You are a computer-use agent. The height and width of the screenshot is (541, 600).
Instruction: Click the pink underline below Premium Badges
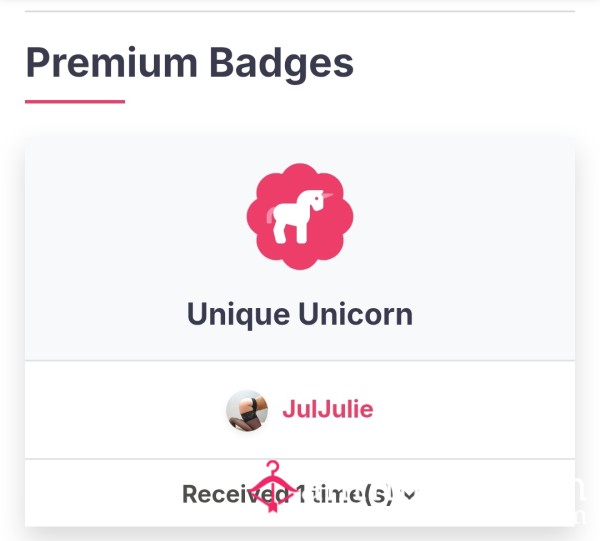point(75,102)
